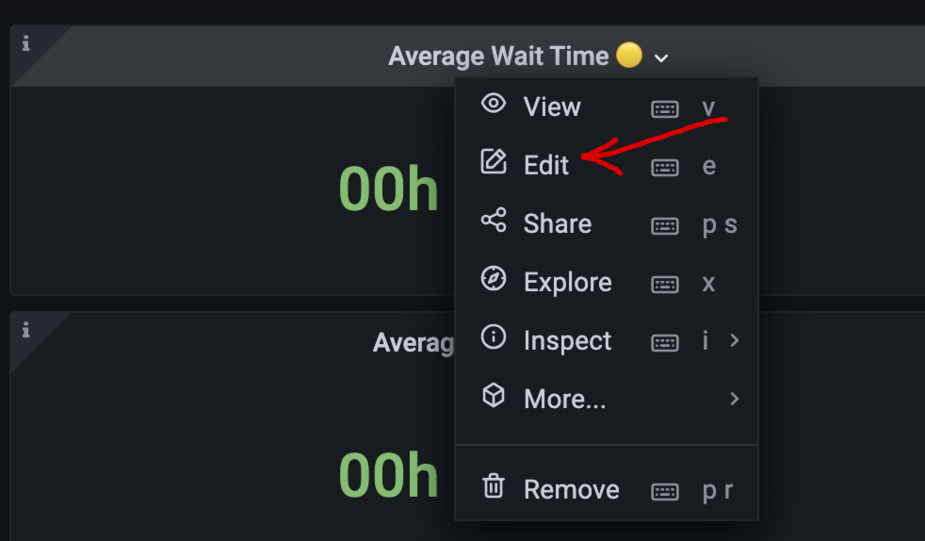The height and width of the screenshot is (541, 925).
Task: Click the trash can Remove icon
Action: [x=493, y=487]
